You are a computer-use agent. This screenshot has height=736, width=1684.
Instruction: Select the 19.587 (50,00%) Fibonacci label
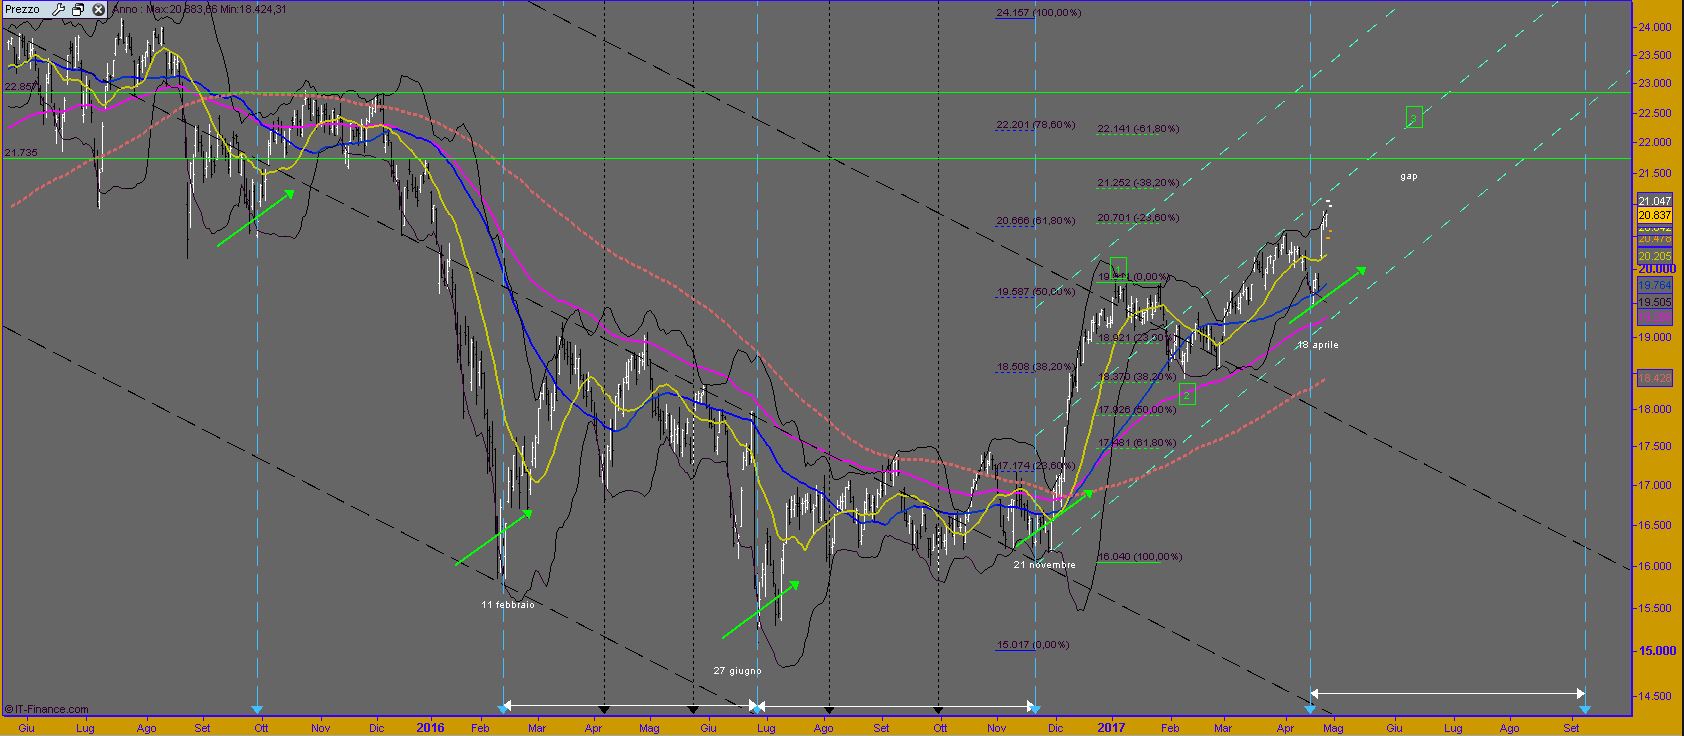pyautogui.click(x=1036, y=292)
